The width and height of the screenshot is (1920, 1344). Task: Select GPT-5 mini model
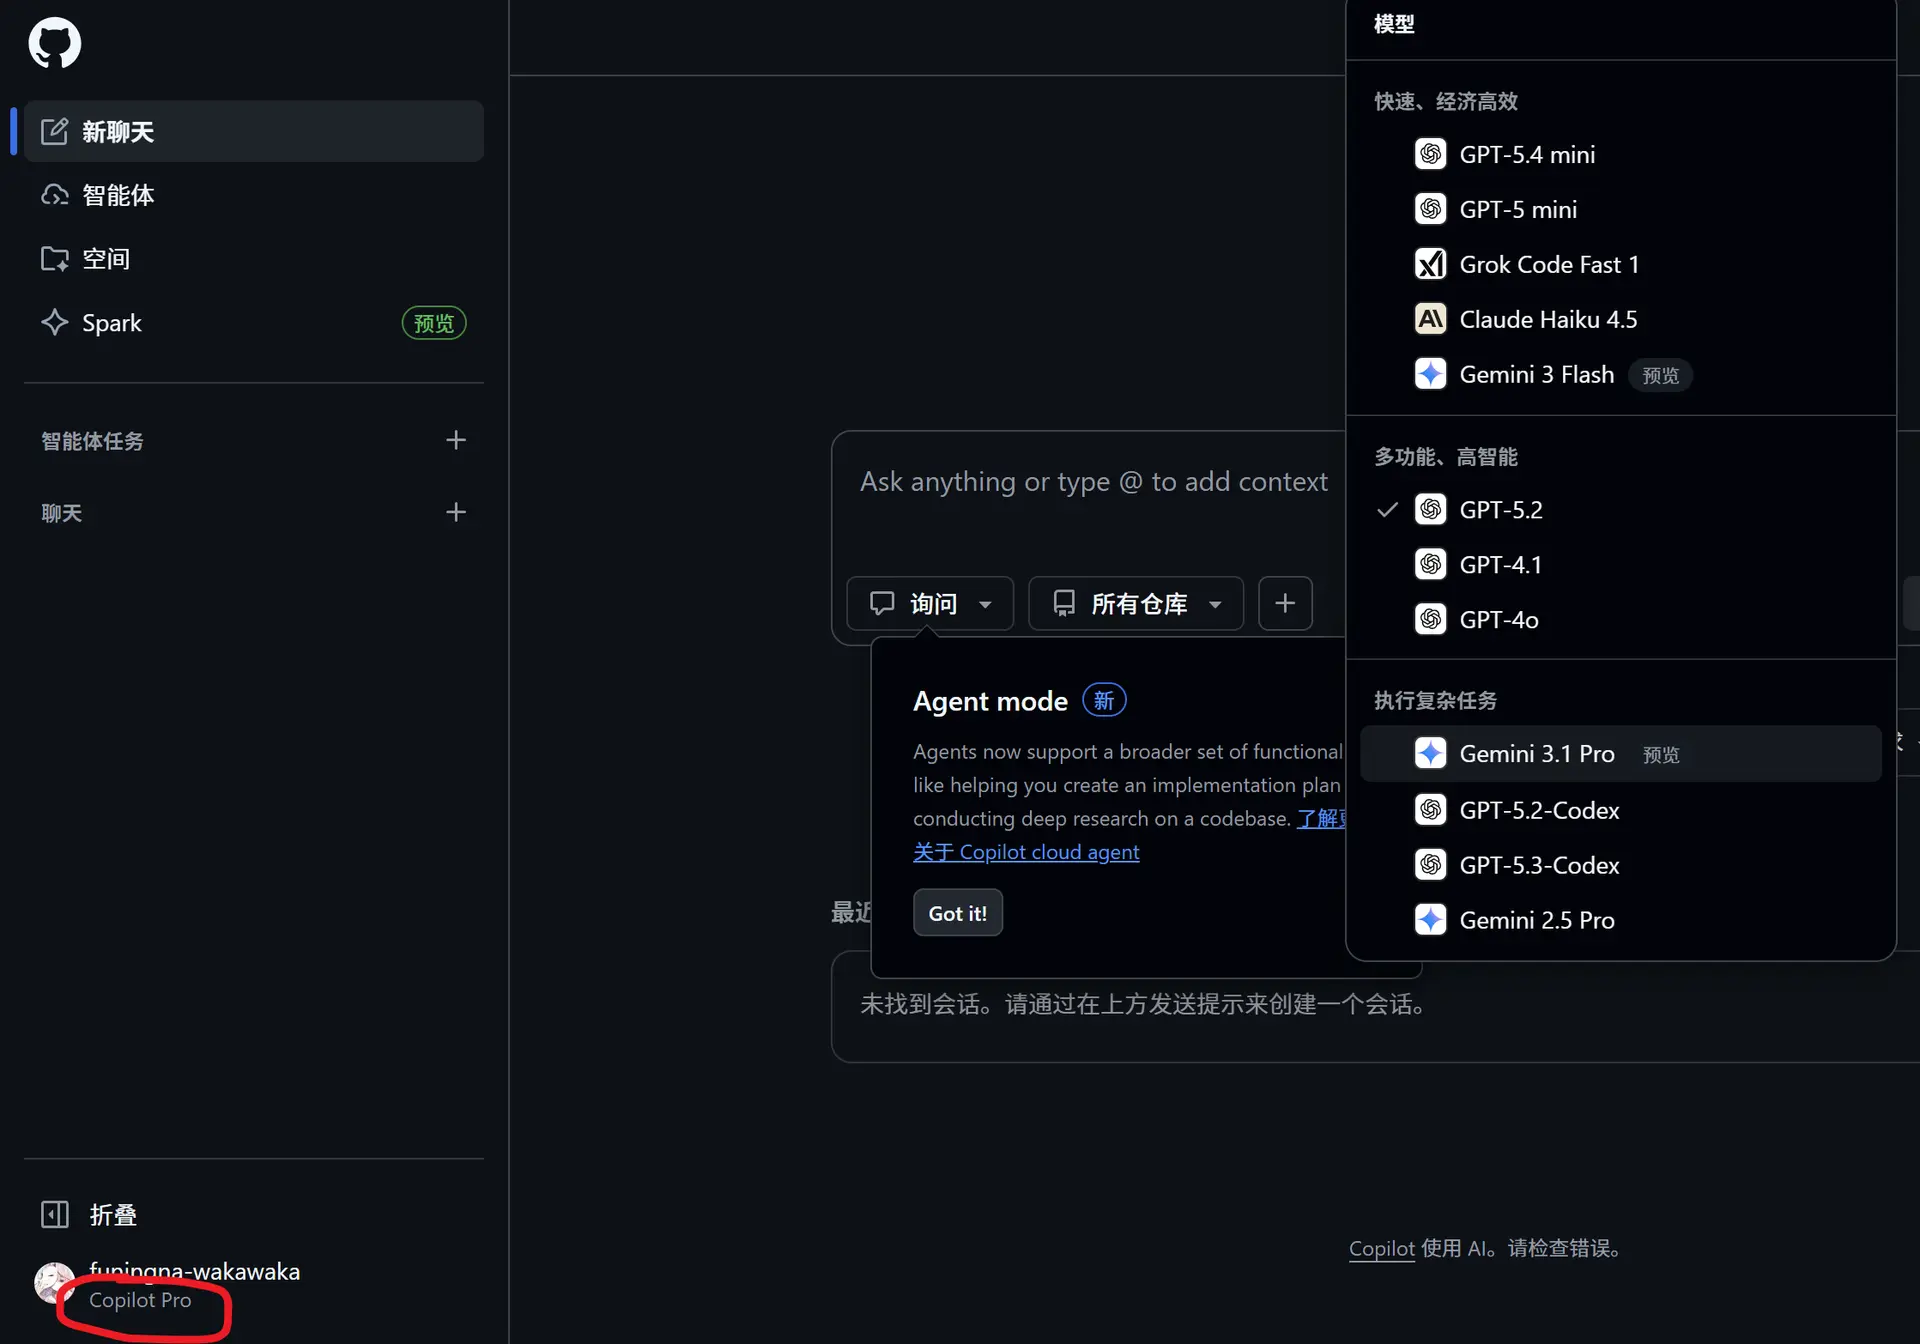pos(1621,209)
